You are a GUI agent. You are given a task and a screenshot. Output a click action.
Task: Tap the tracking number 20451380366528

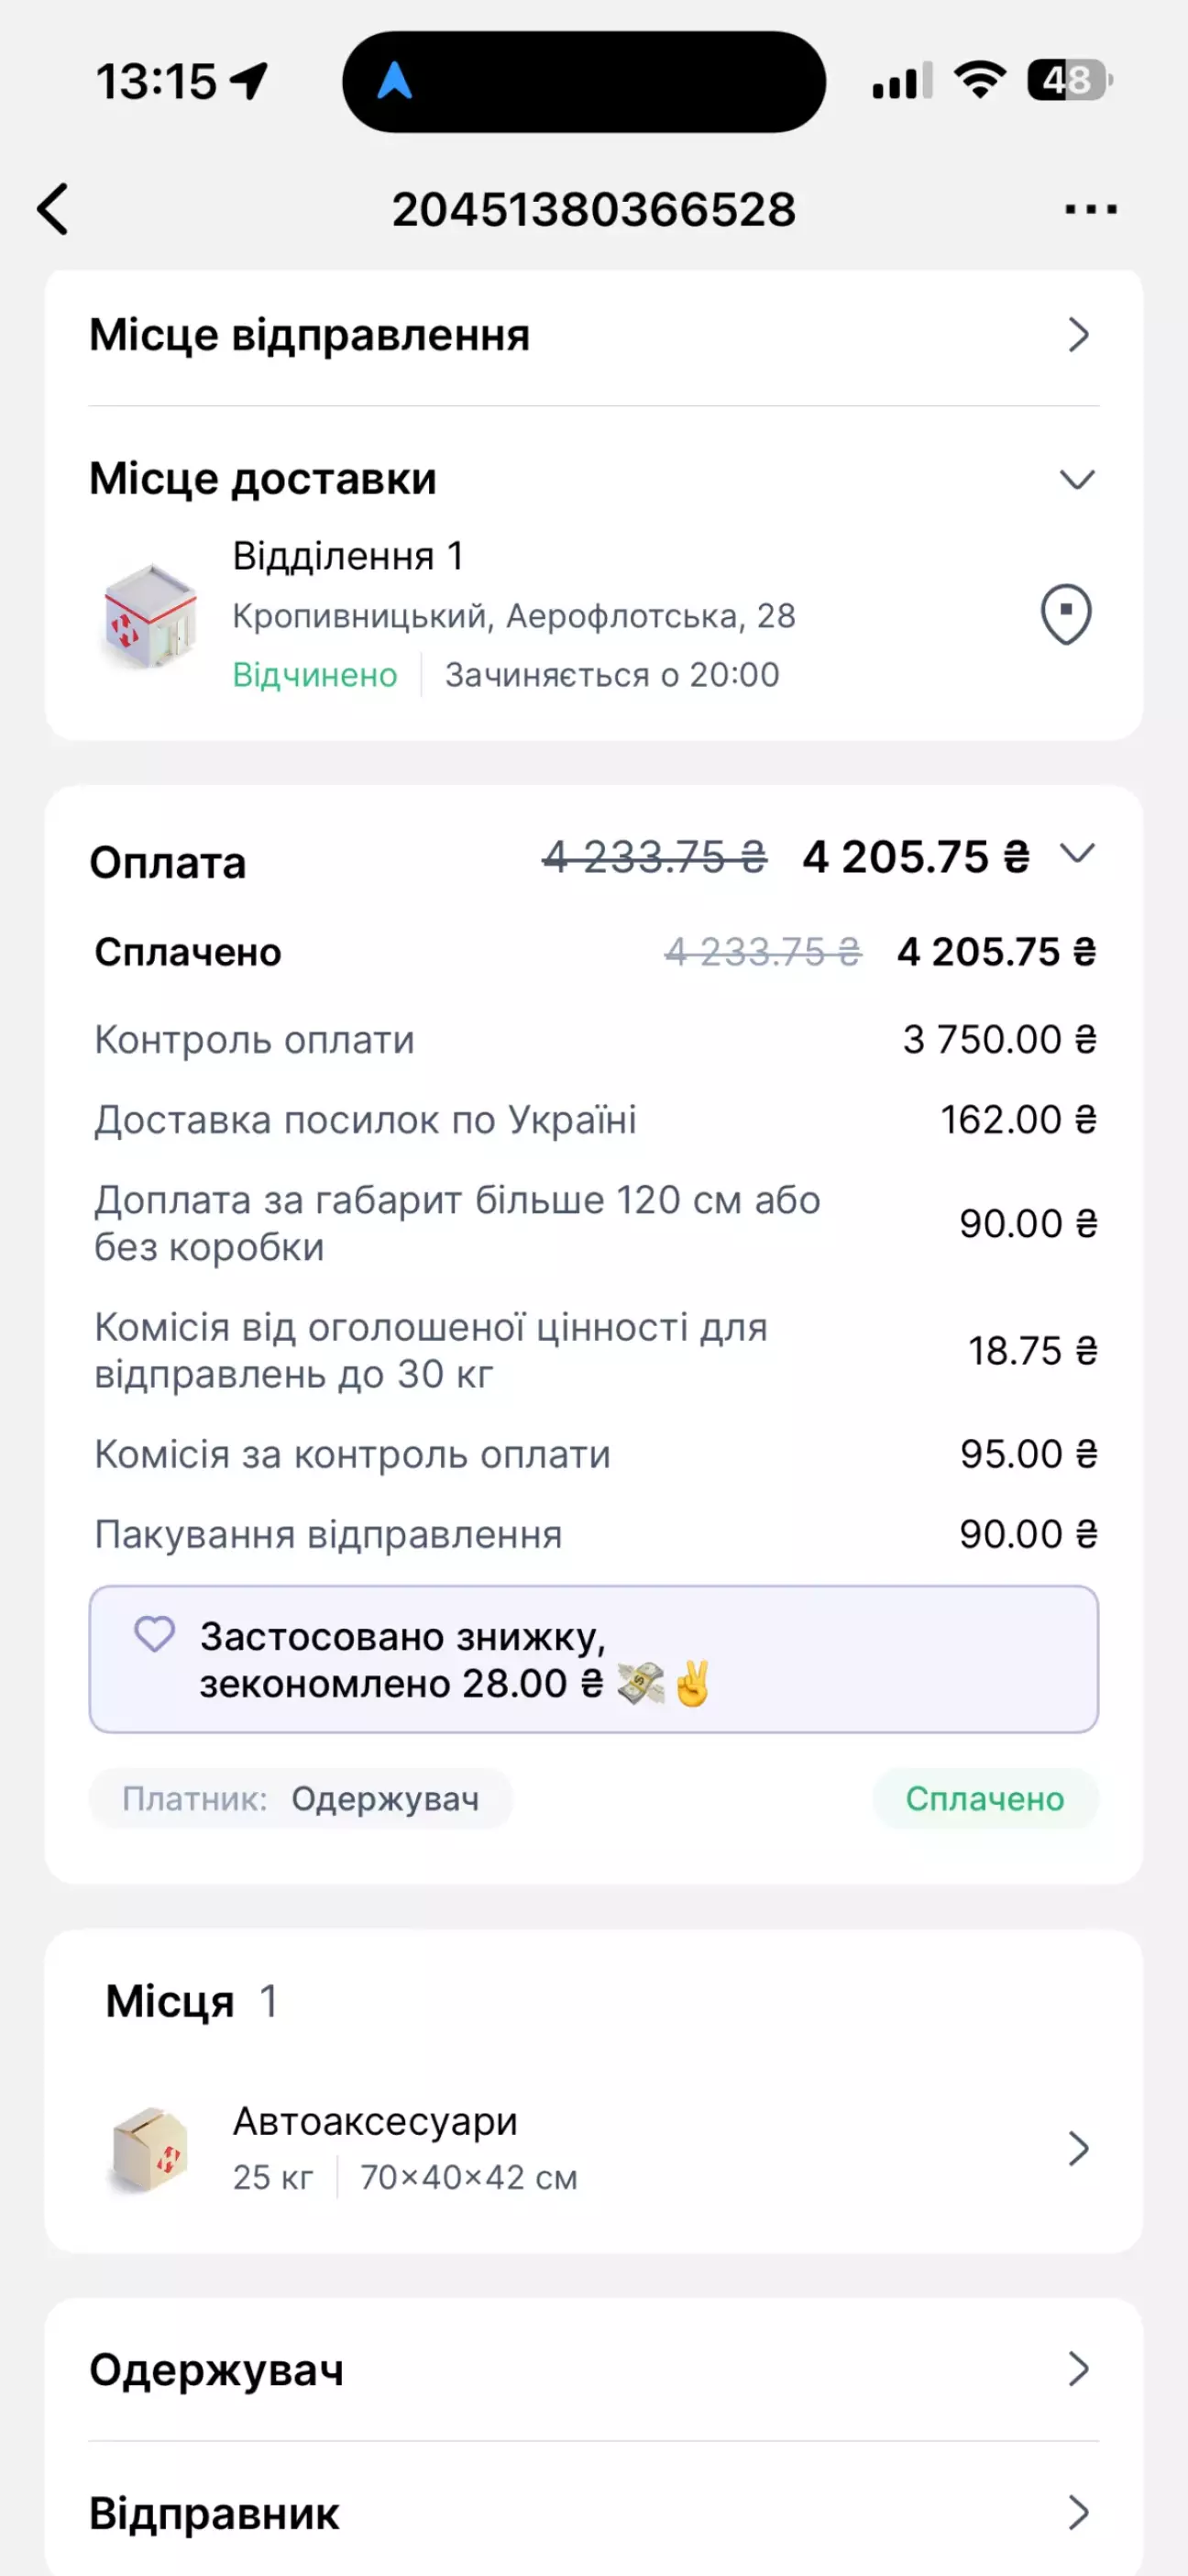click(x=594, y=209)
